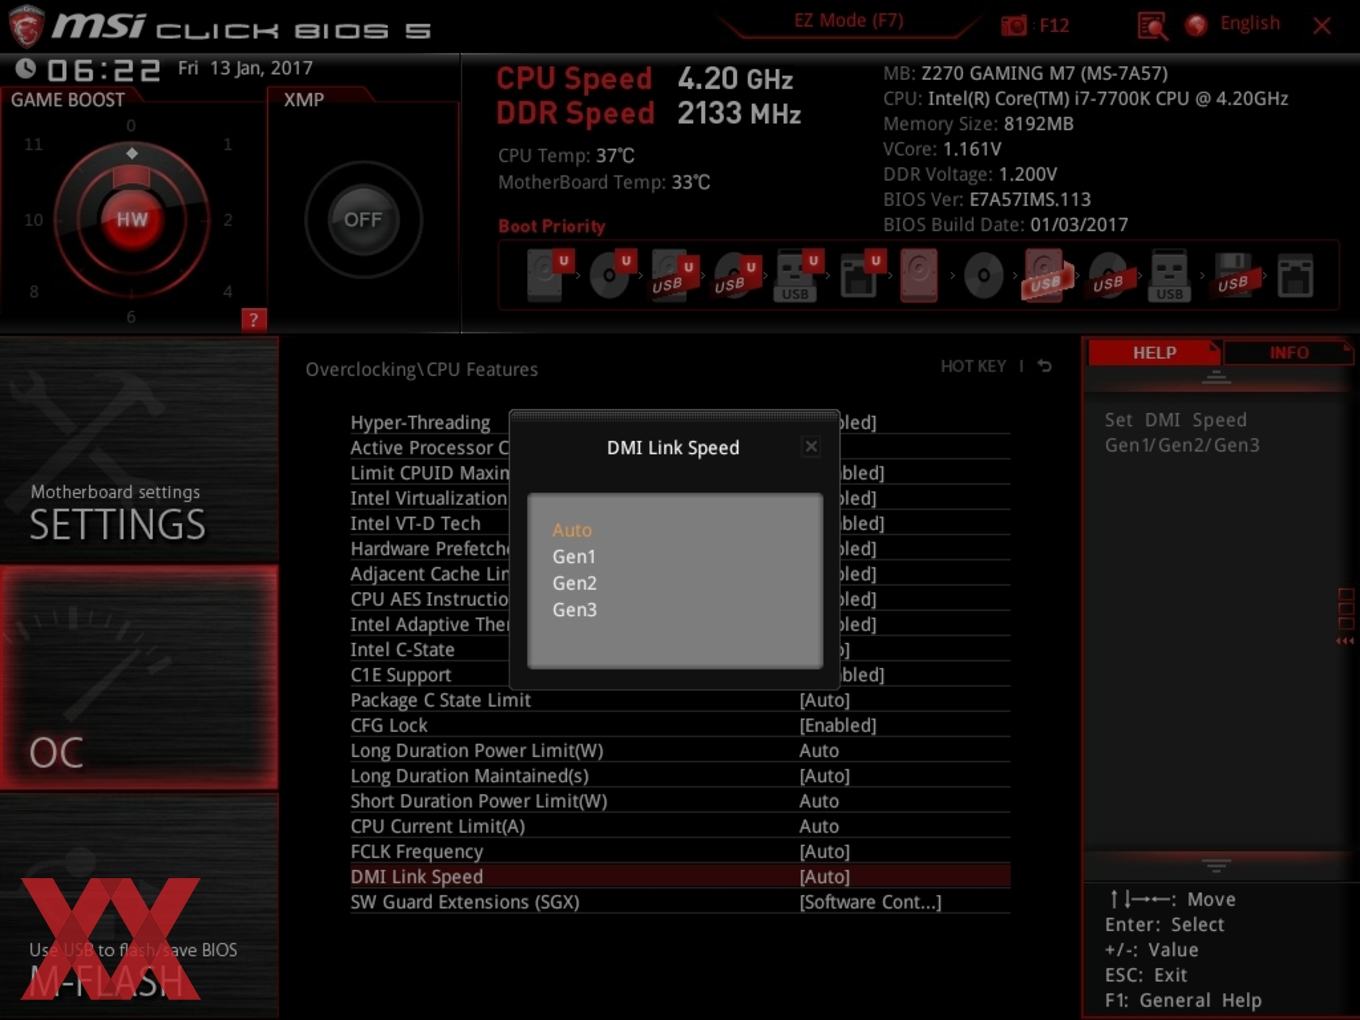
Task: Click the back arrow beside HOT KEY
Action: [1045, 366]
